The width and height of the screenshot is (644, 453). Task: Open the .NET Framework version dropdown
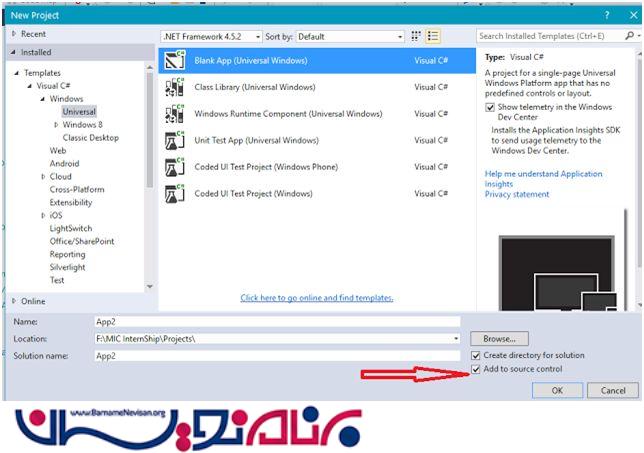coord(211,37)
